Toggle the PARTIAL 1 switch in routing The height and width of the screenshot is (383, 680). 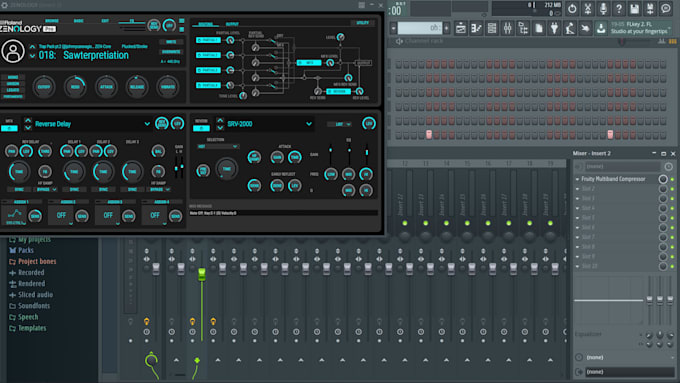[x=208, y=40]
